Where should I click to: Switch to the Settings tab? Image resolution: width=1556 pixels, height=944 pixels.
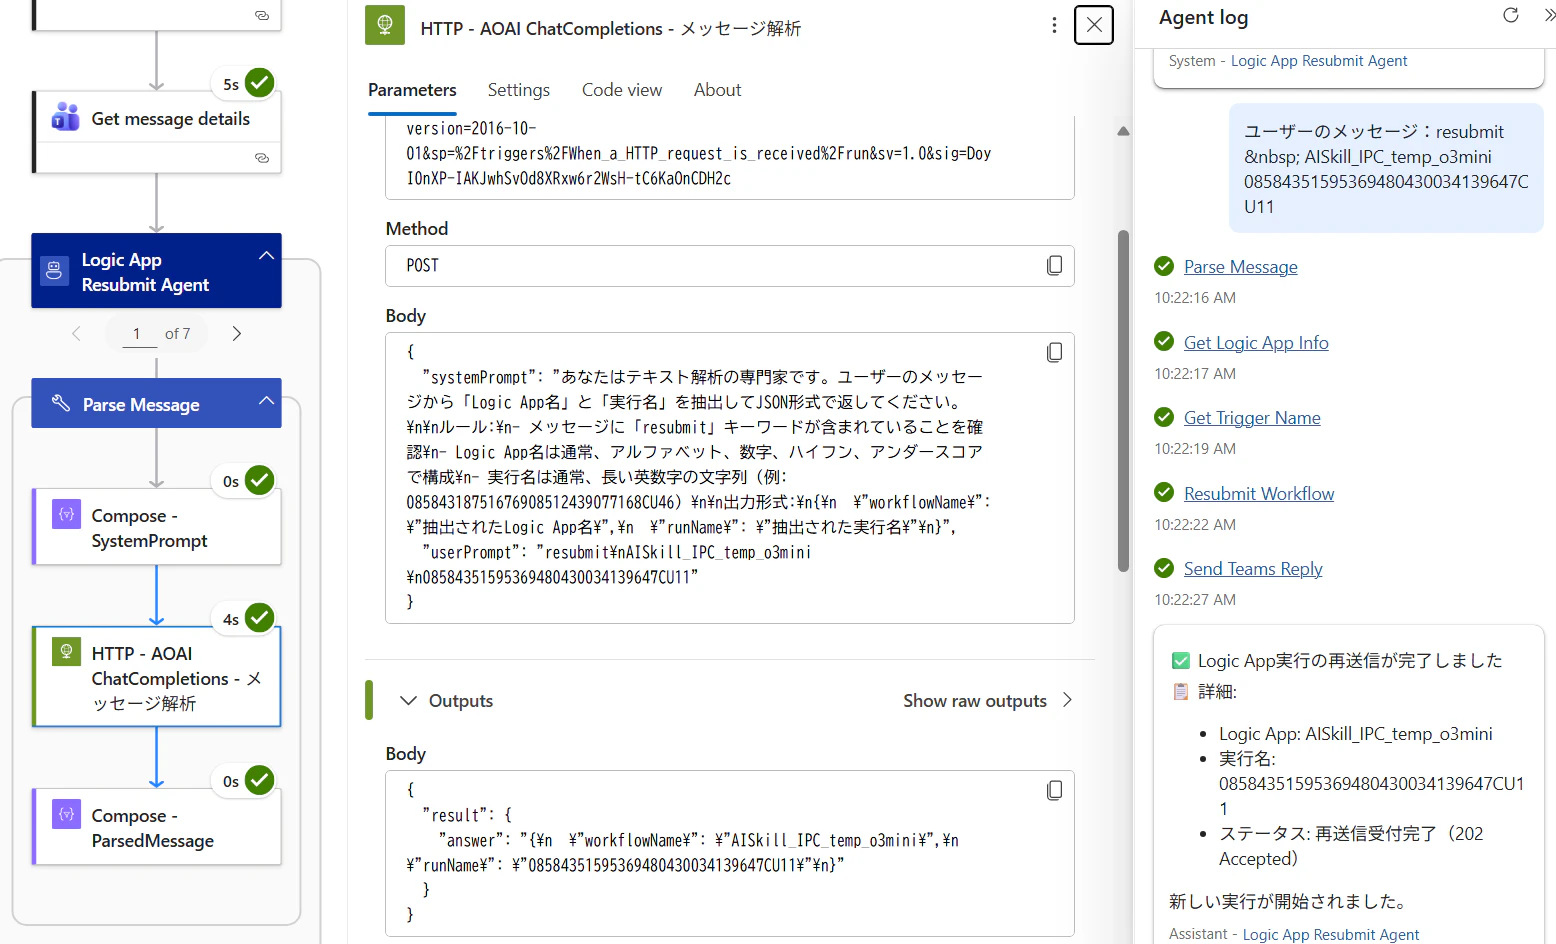[519, 90]
